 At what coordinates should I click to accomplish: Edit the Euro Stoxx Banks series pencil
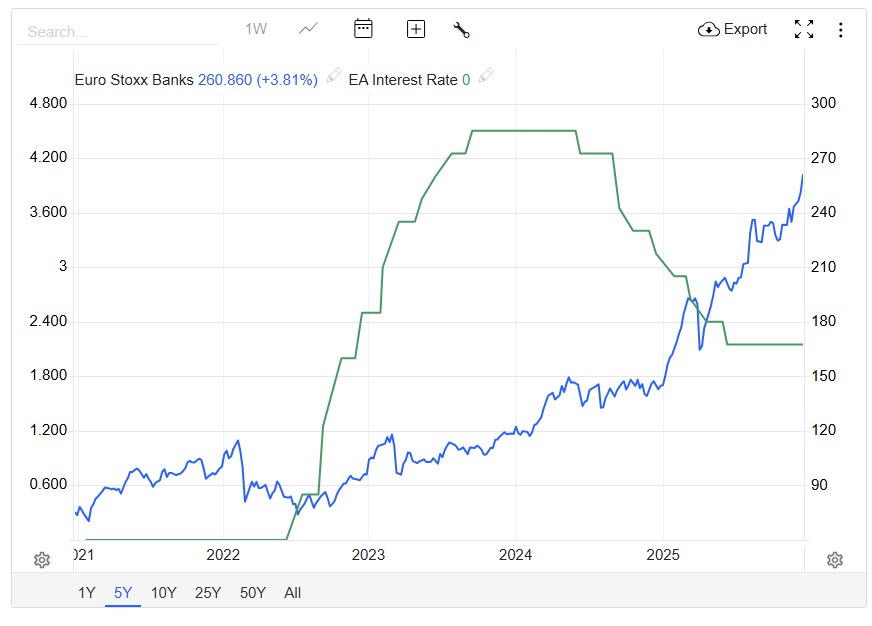334,77
